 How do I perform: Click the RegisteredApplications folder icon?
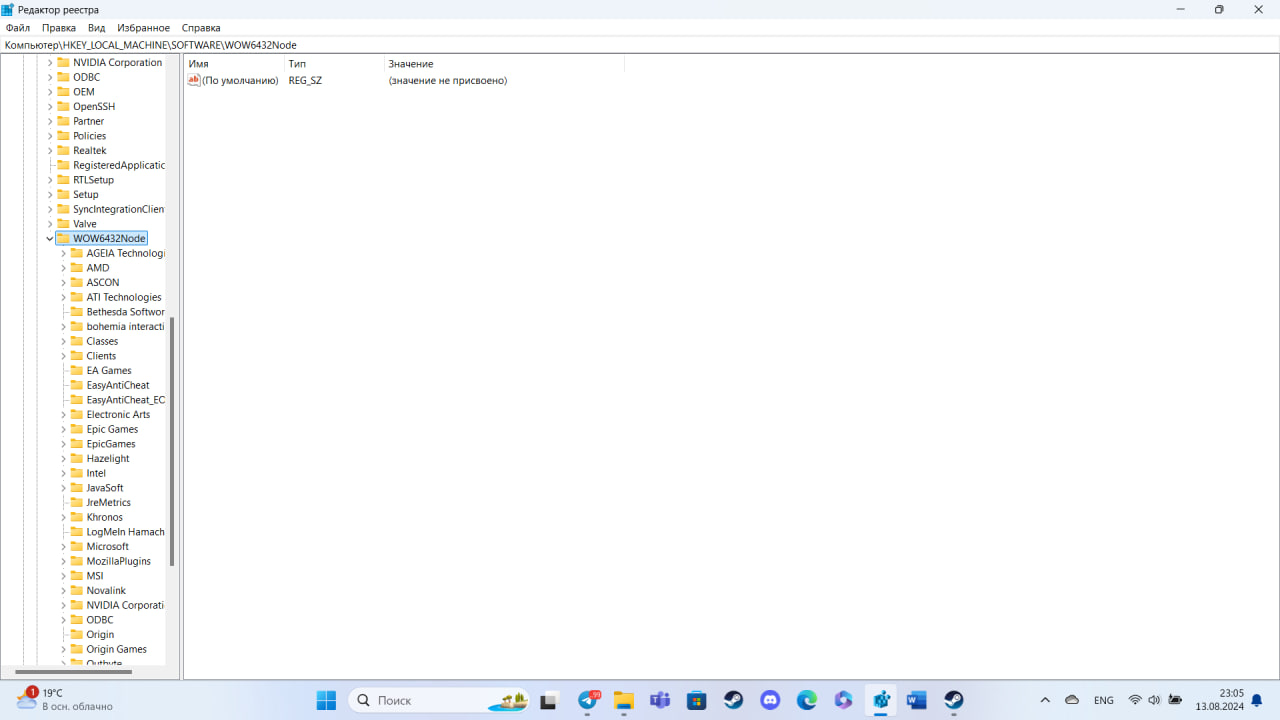pyautogui.click(x=63, y=165)
